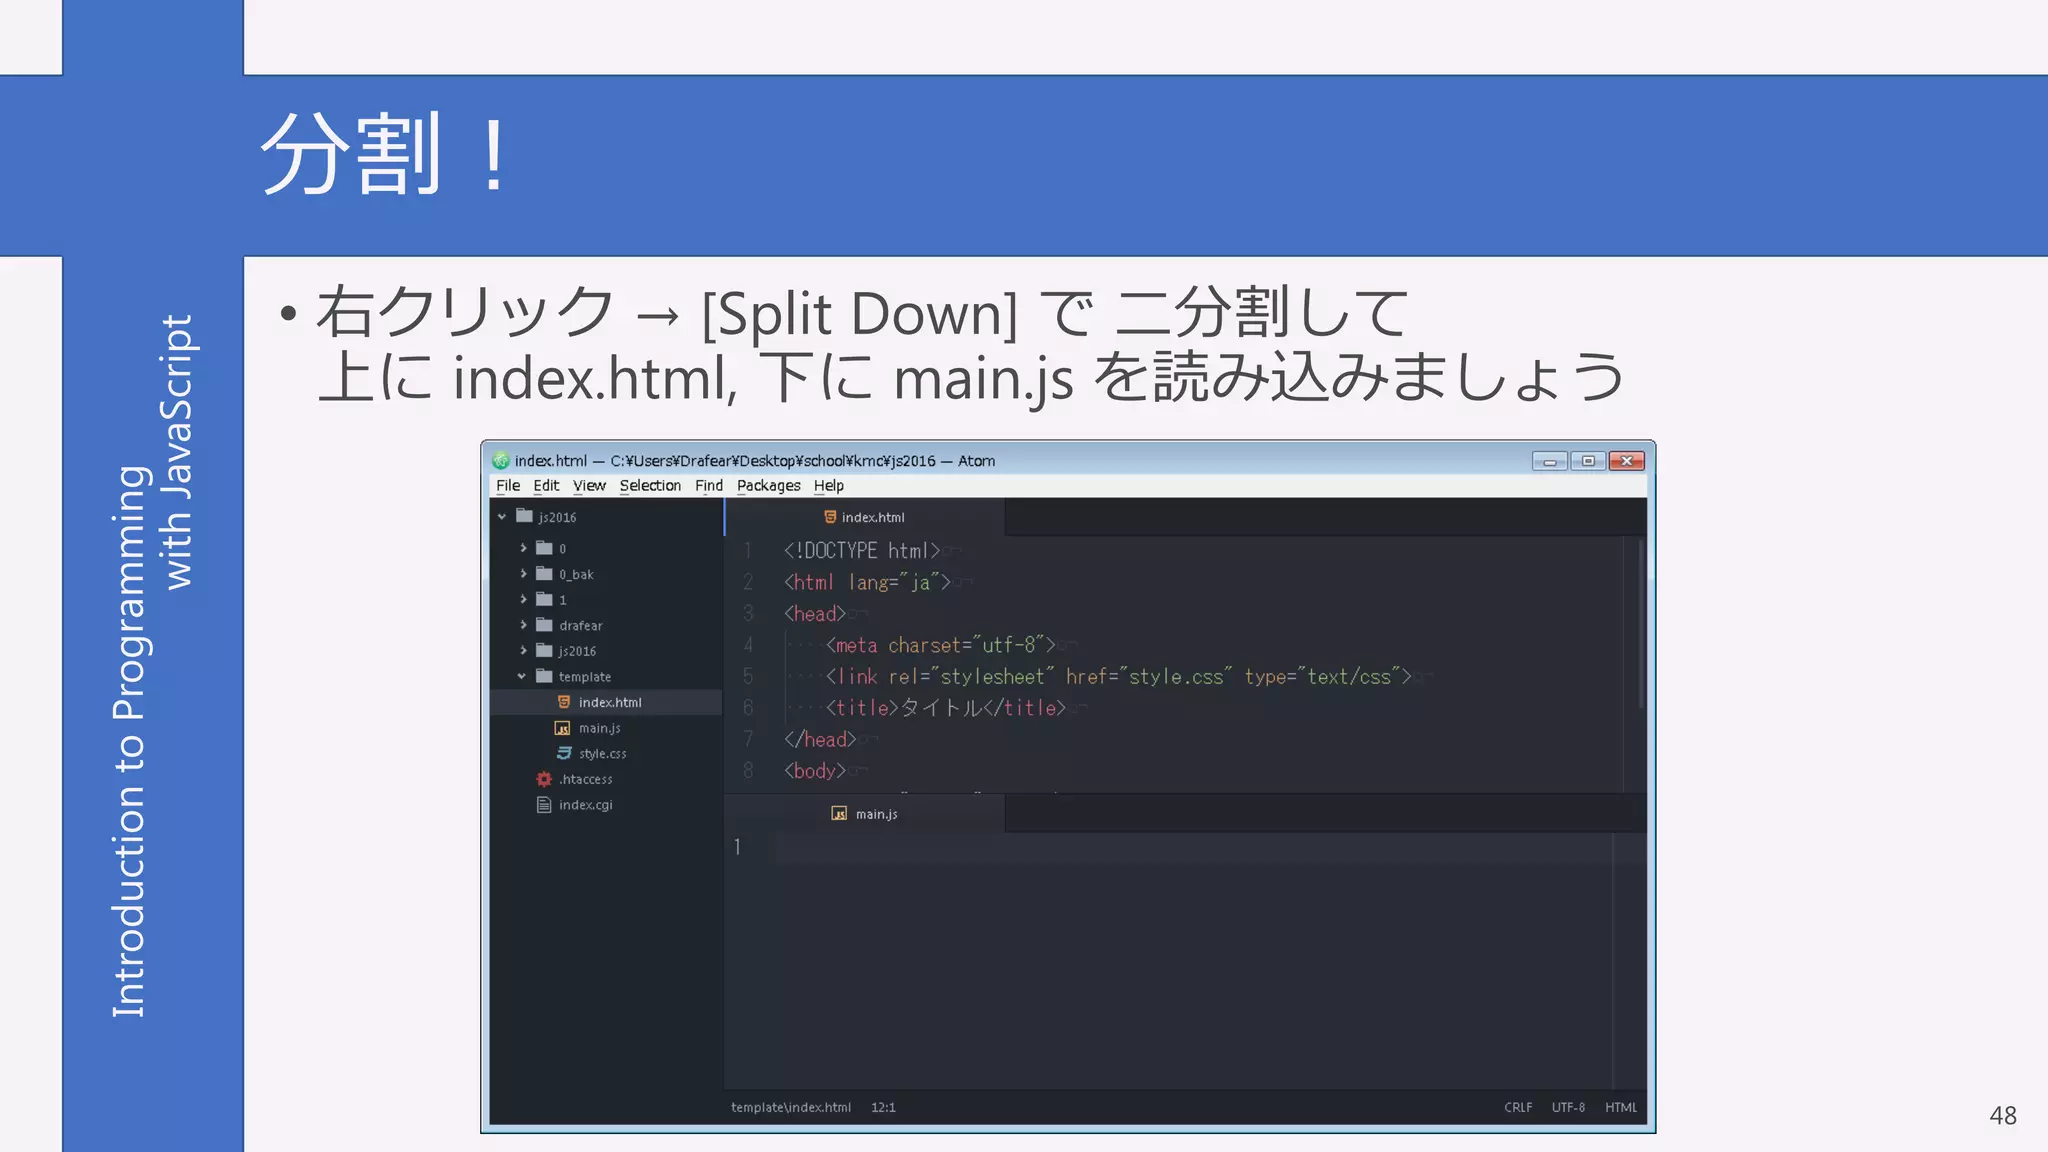Open index.cgi file in tree view
This screenshot has width=2048, height=1152.
pos(585,805)
